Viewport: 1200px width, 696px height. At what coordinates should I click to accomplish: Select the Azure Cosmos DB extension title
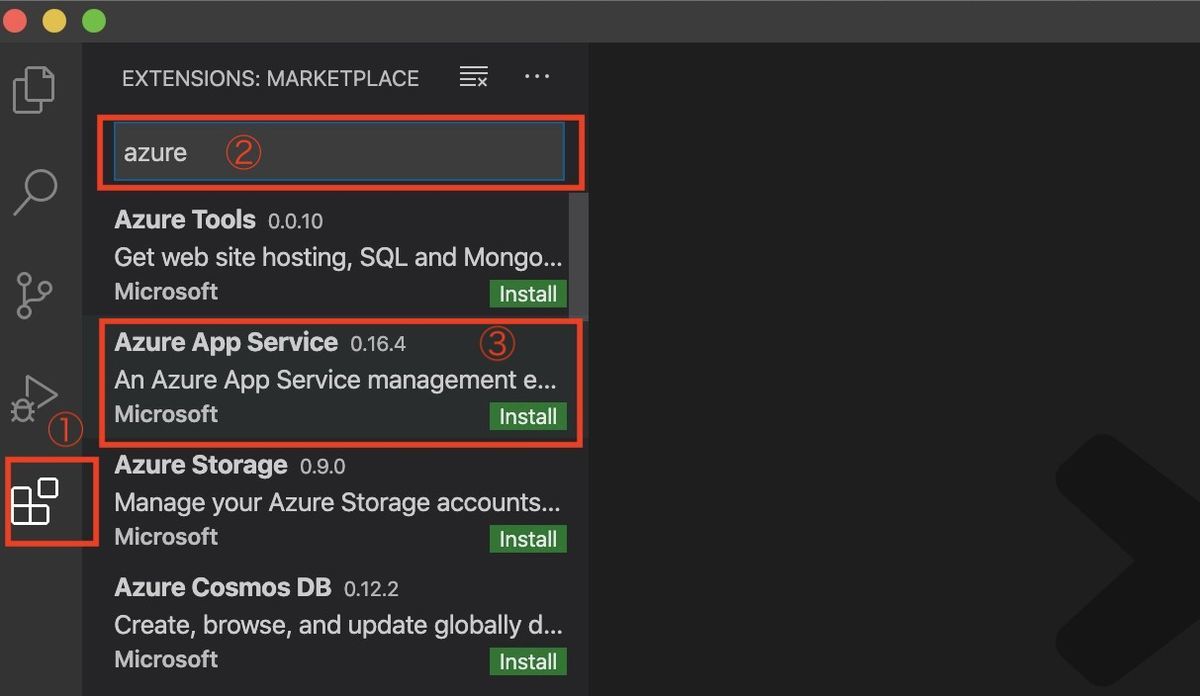[x=223, y=587]
